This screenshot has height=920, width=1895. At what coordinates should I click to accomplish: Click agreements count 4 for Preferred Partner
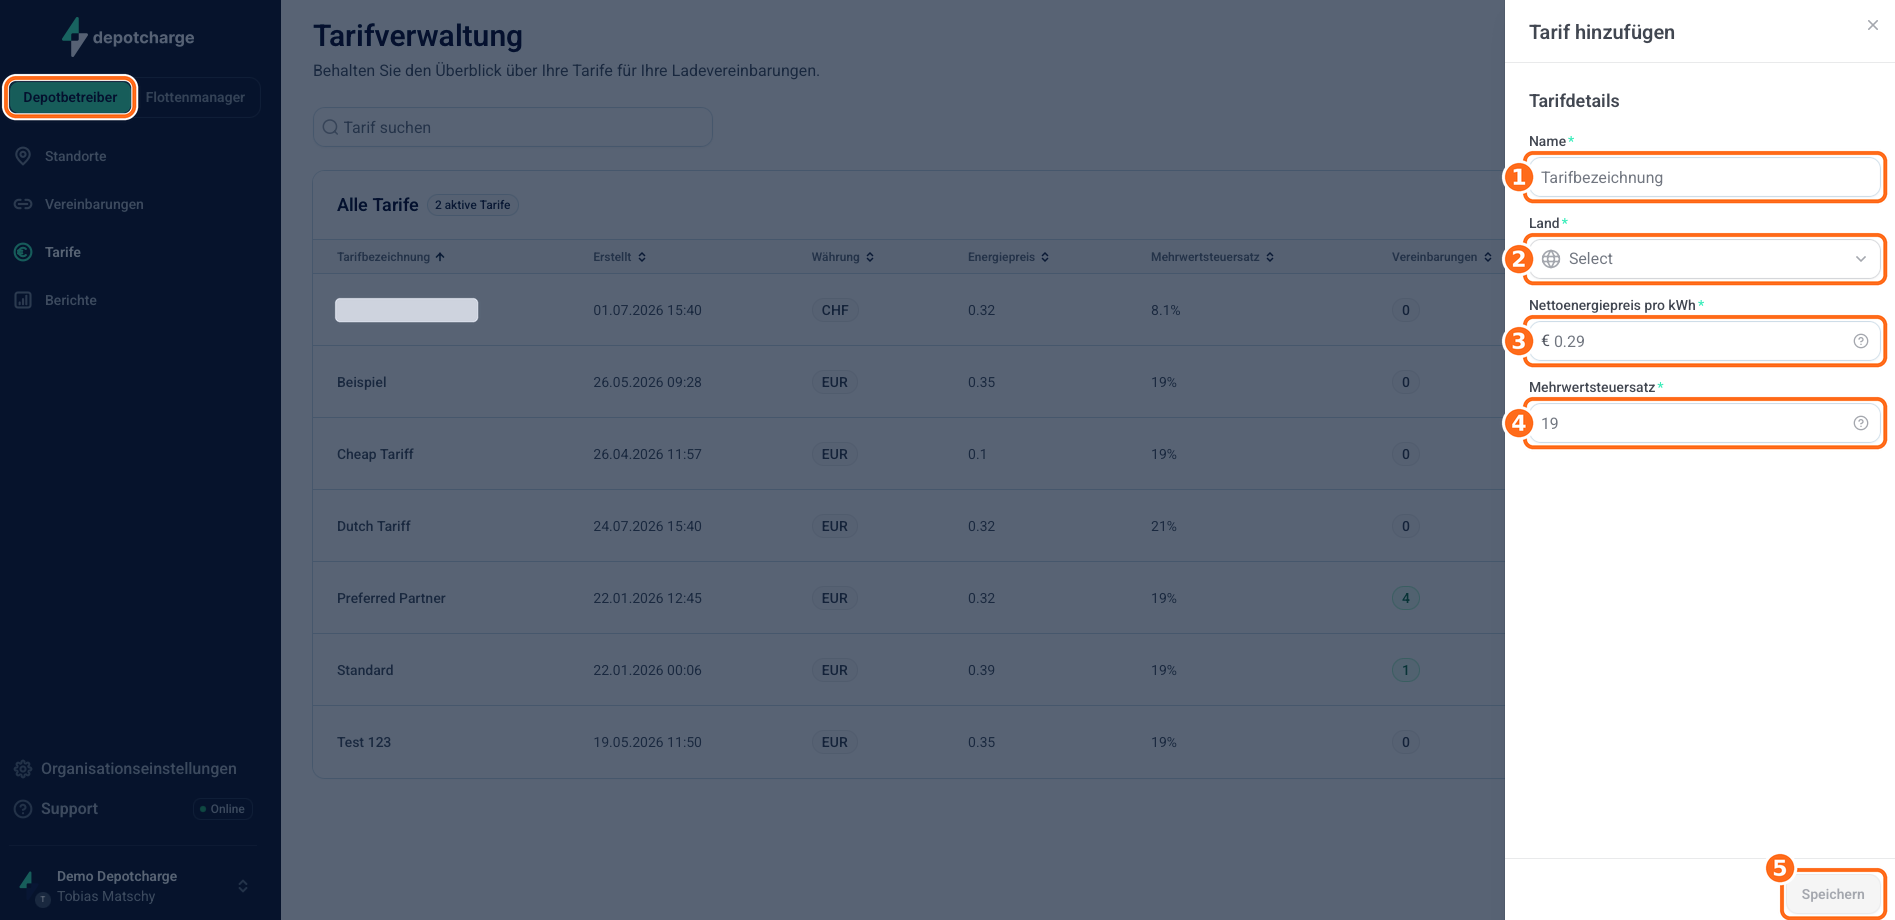[x=1405, y=598]
